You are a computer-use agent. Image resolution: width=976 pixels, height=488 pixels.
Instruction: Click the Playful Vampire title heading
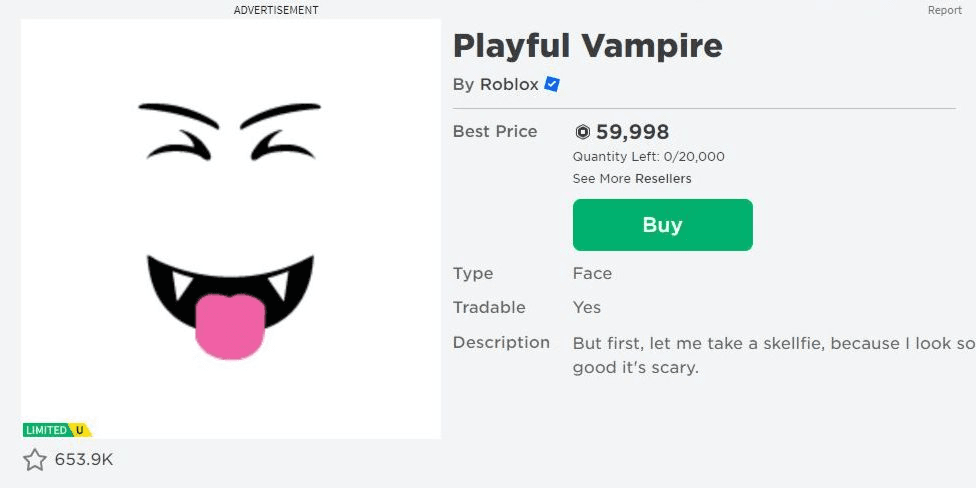click(588, 46)
